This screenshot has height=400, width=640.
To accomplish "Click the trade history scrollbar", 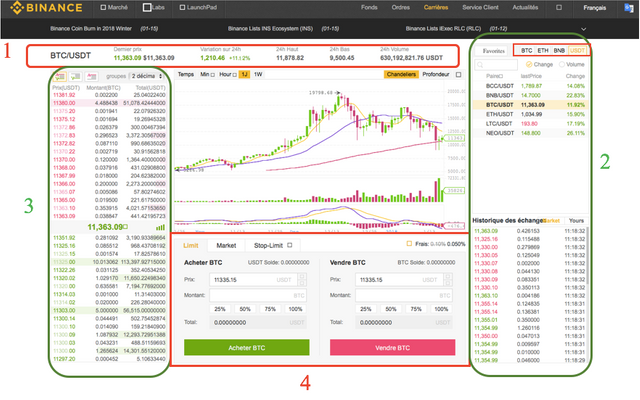I will [x=587, y=257].
